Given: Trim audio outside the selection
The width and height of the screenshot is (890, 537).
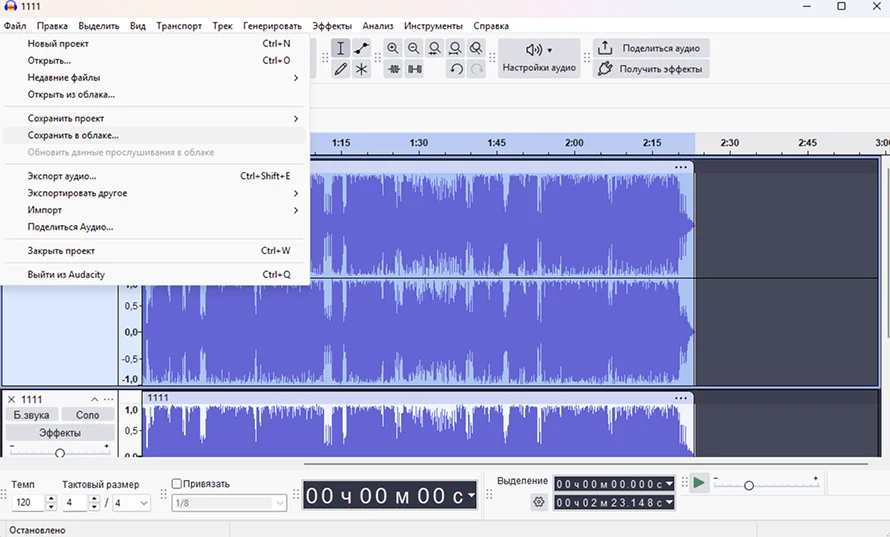Looking at the screenshot, I should coord(393,69).
